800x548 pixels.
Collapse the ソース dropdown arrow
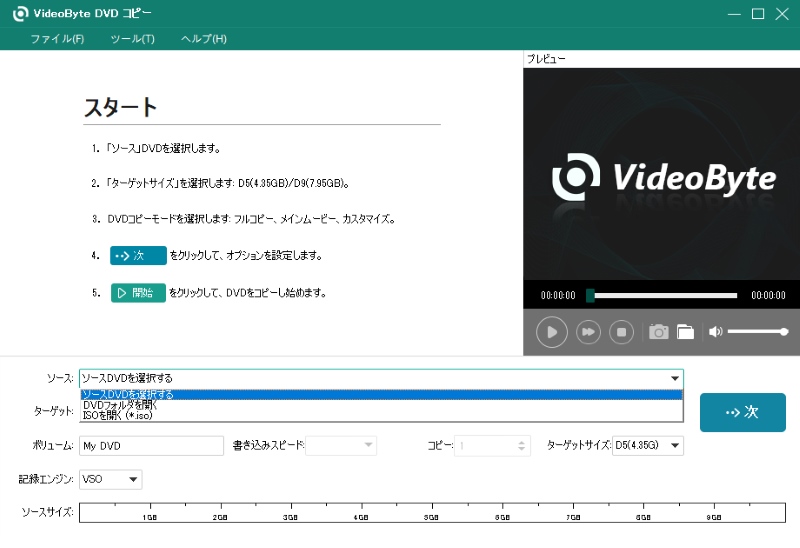674,378
